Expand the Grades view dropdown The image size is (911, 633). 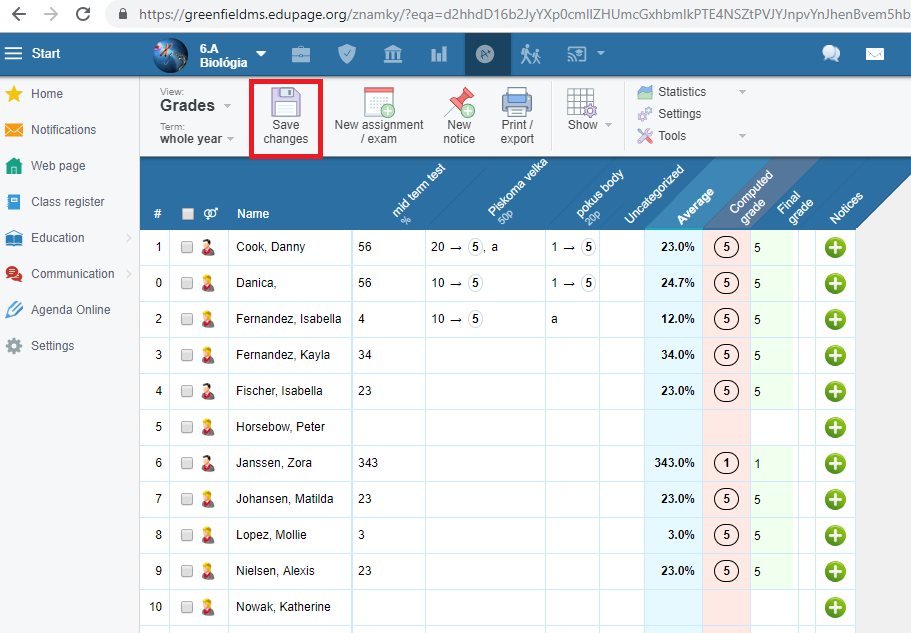196,105
